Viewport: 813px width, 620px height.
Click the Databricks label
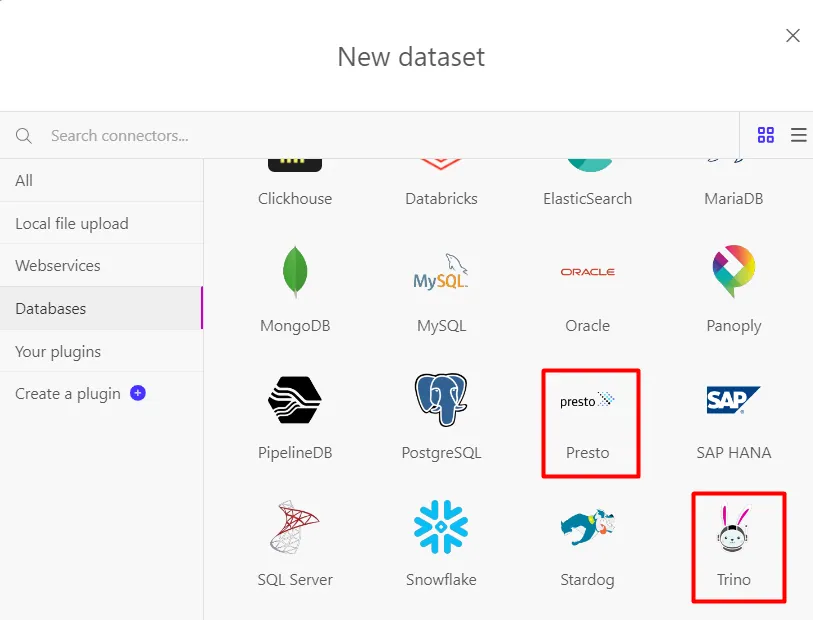[441, 199]
